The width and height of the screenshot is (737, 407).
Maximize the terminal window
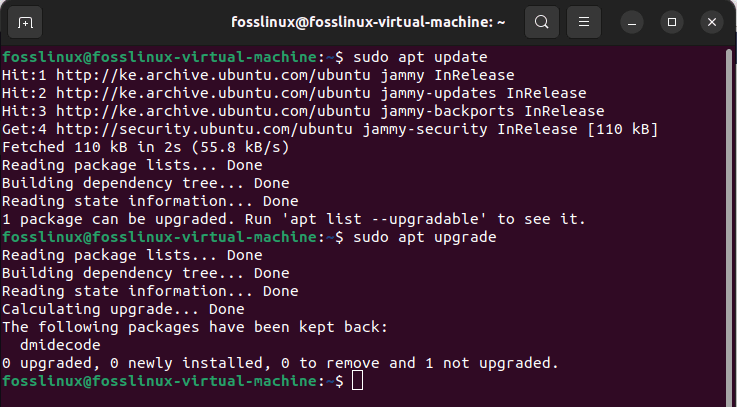[671, 21]
